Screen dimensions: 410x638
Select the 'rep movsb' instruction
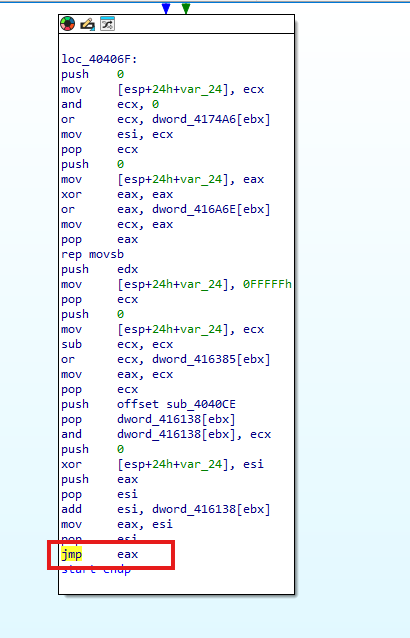(x=92, y=255)
